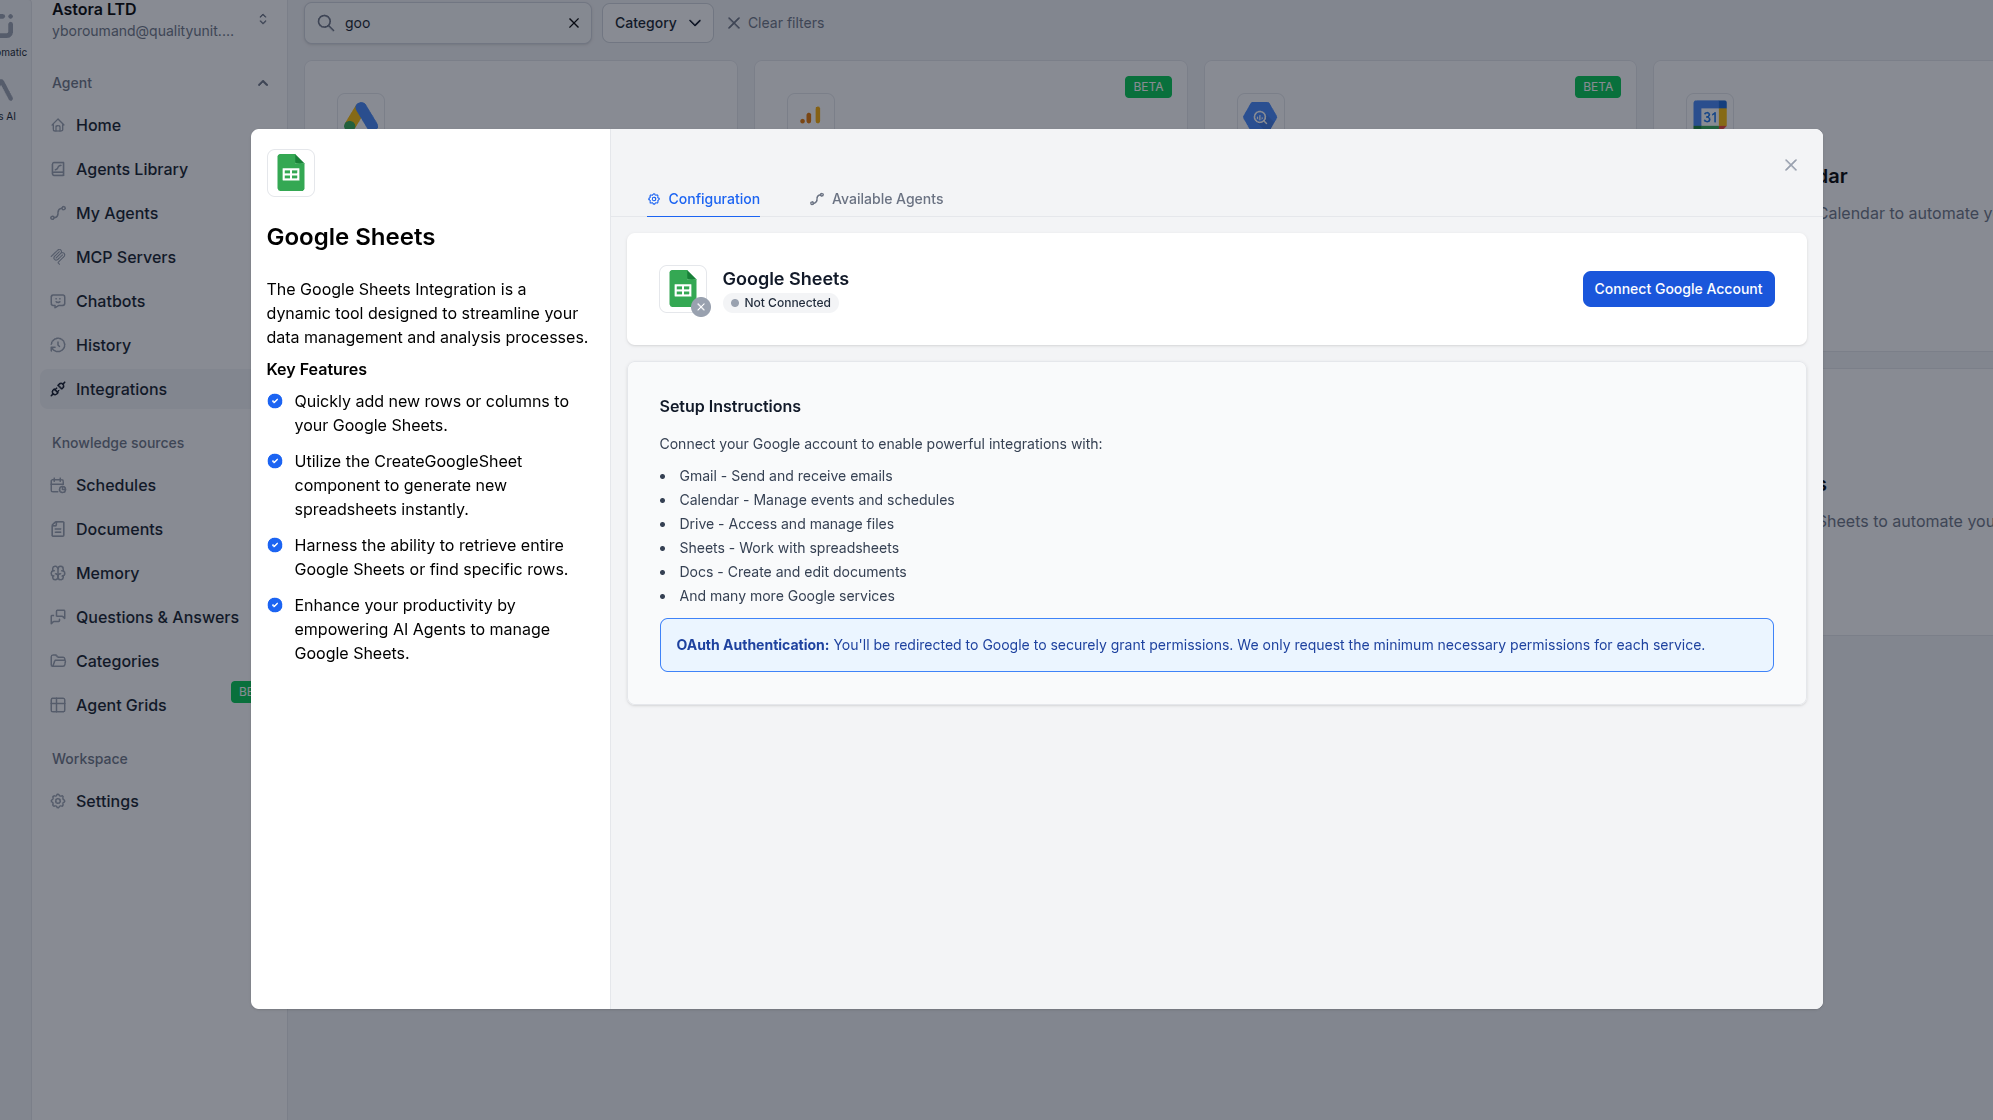The image size is (1993, 1120).
Task: Open the Home section in sidebar
Action: click(98, 125)
